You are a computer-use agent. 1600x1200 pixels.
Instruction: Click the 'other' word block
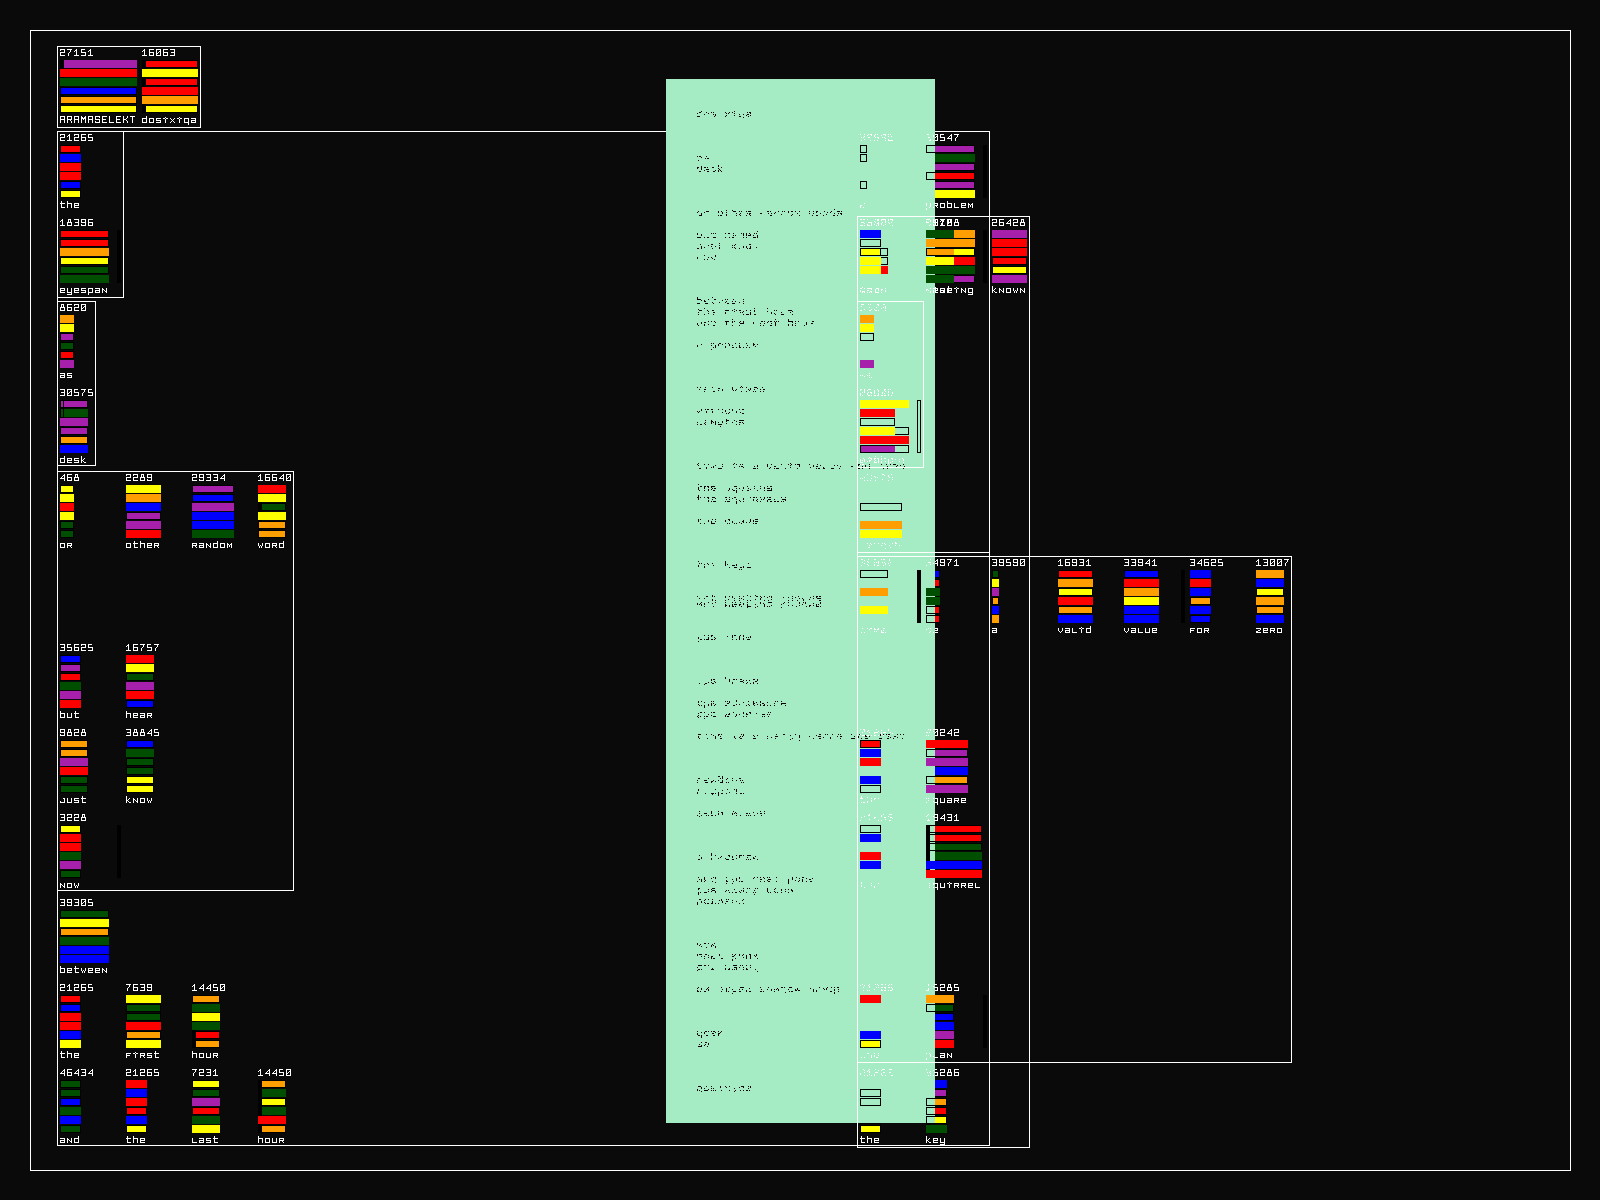click(x=143, y=511)
